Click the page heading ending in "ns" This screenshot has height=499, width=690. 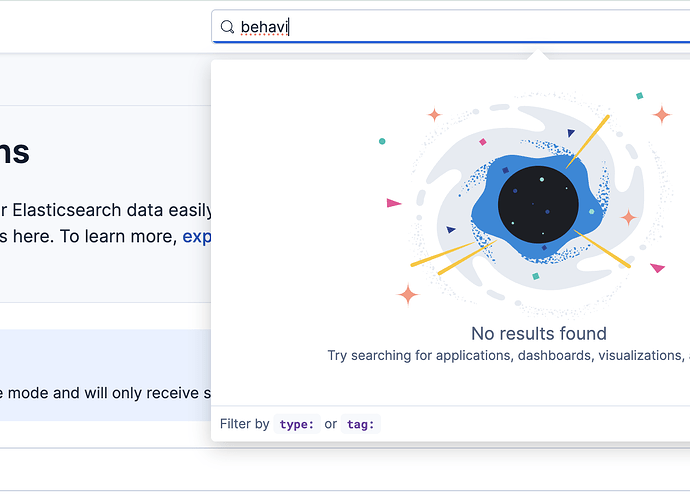pos(14,153)
